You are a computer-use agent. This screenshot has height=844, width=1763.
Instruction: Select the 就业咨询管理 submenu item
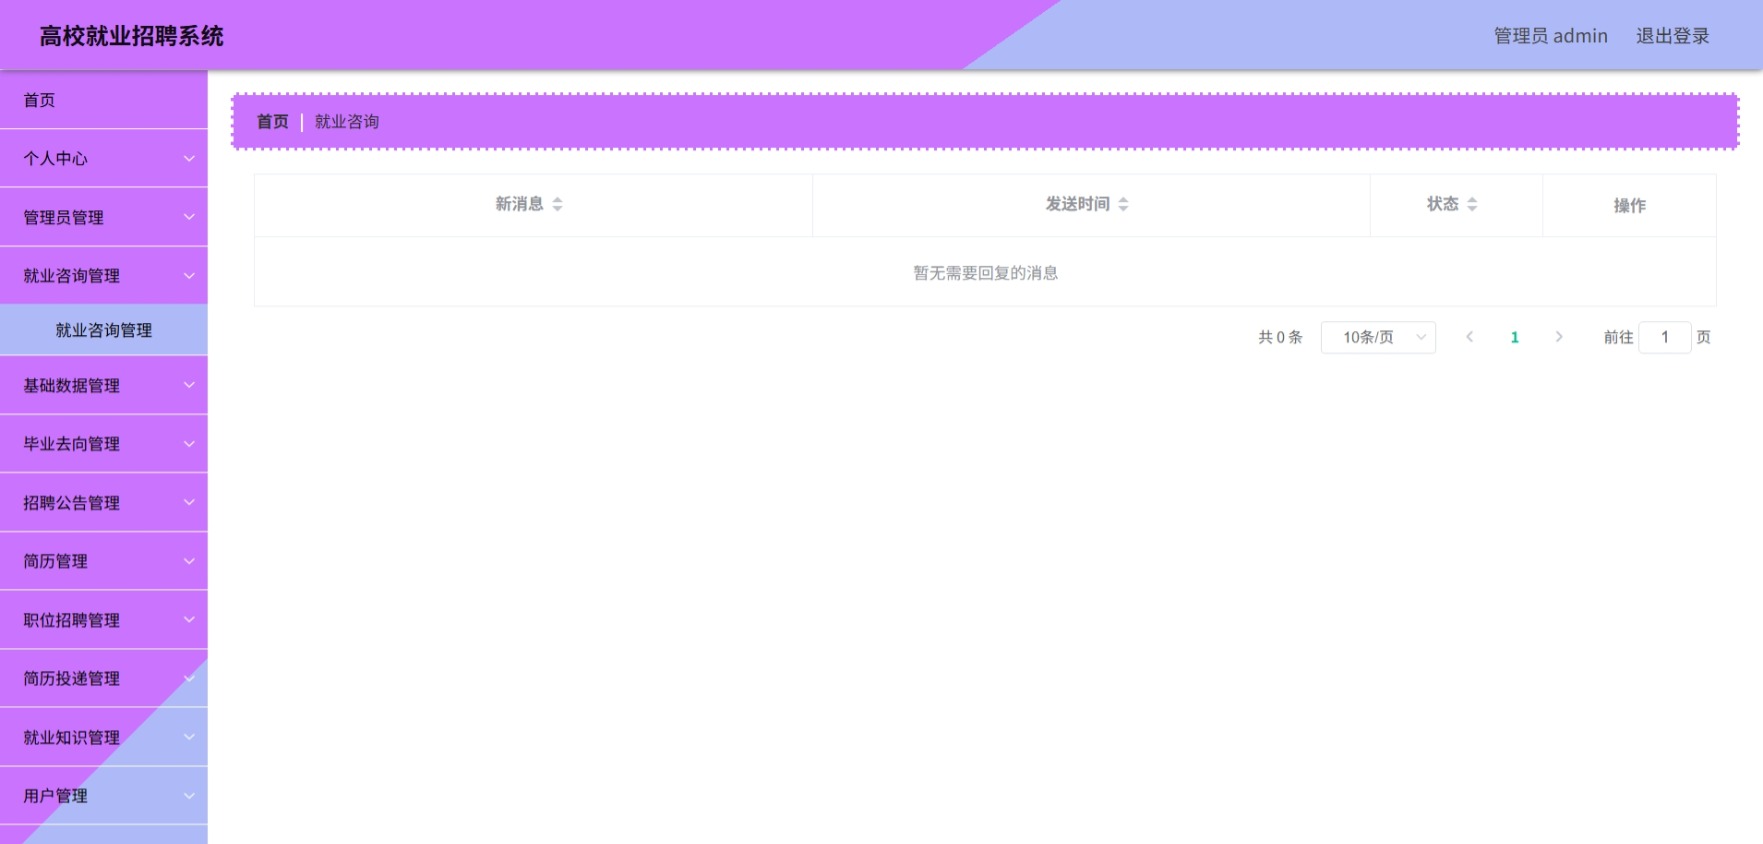(104, 330)
